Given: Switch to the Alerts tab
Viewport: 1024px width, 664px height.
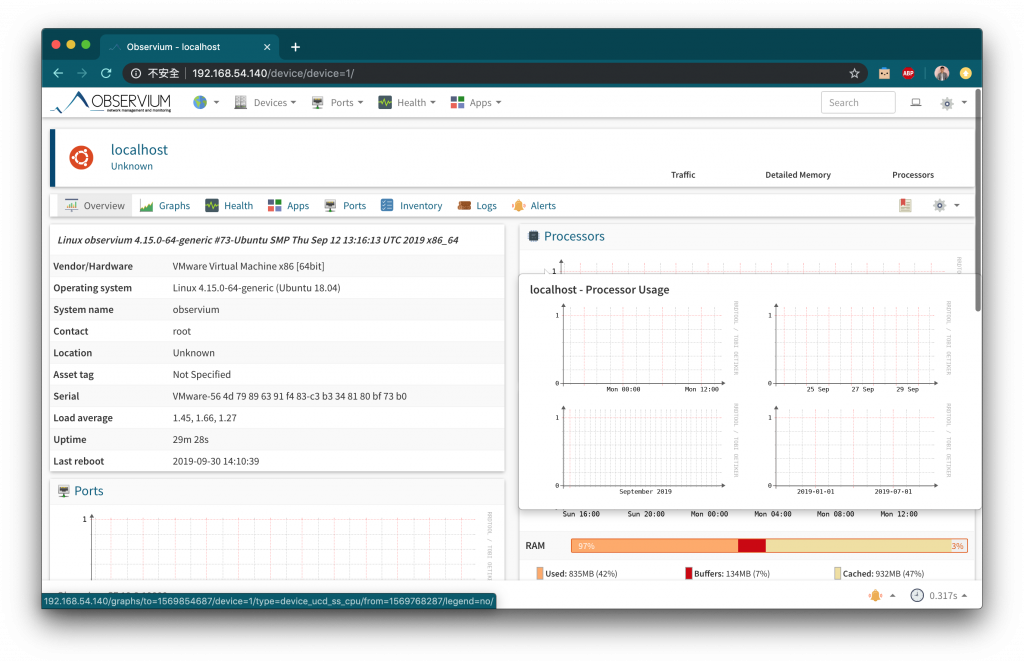Looking at the screenshot, I should [x=534, y=205].
